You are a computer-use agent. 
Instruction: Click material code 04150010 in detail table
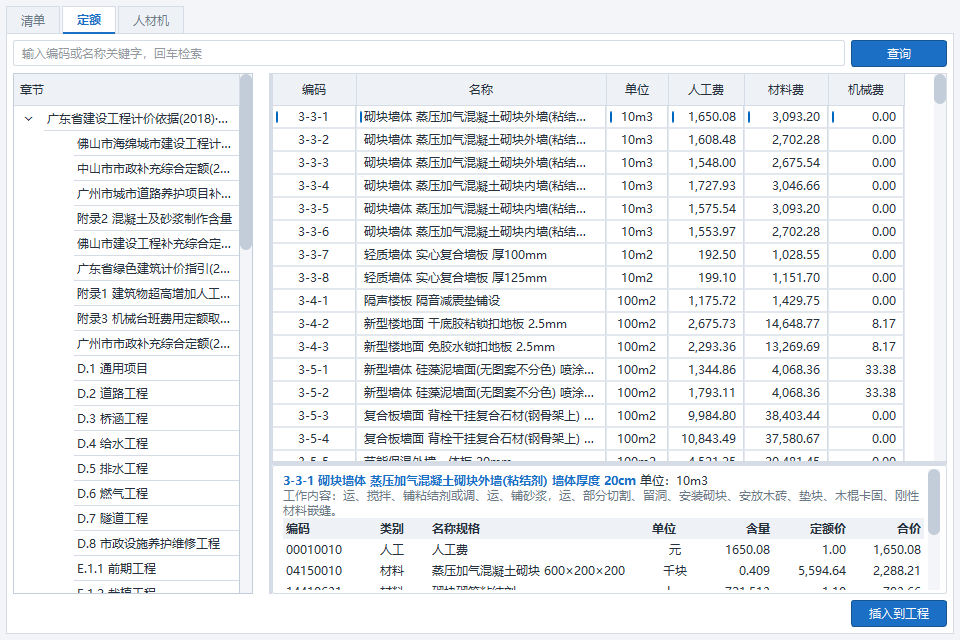(x=314, y=571)
